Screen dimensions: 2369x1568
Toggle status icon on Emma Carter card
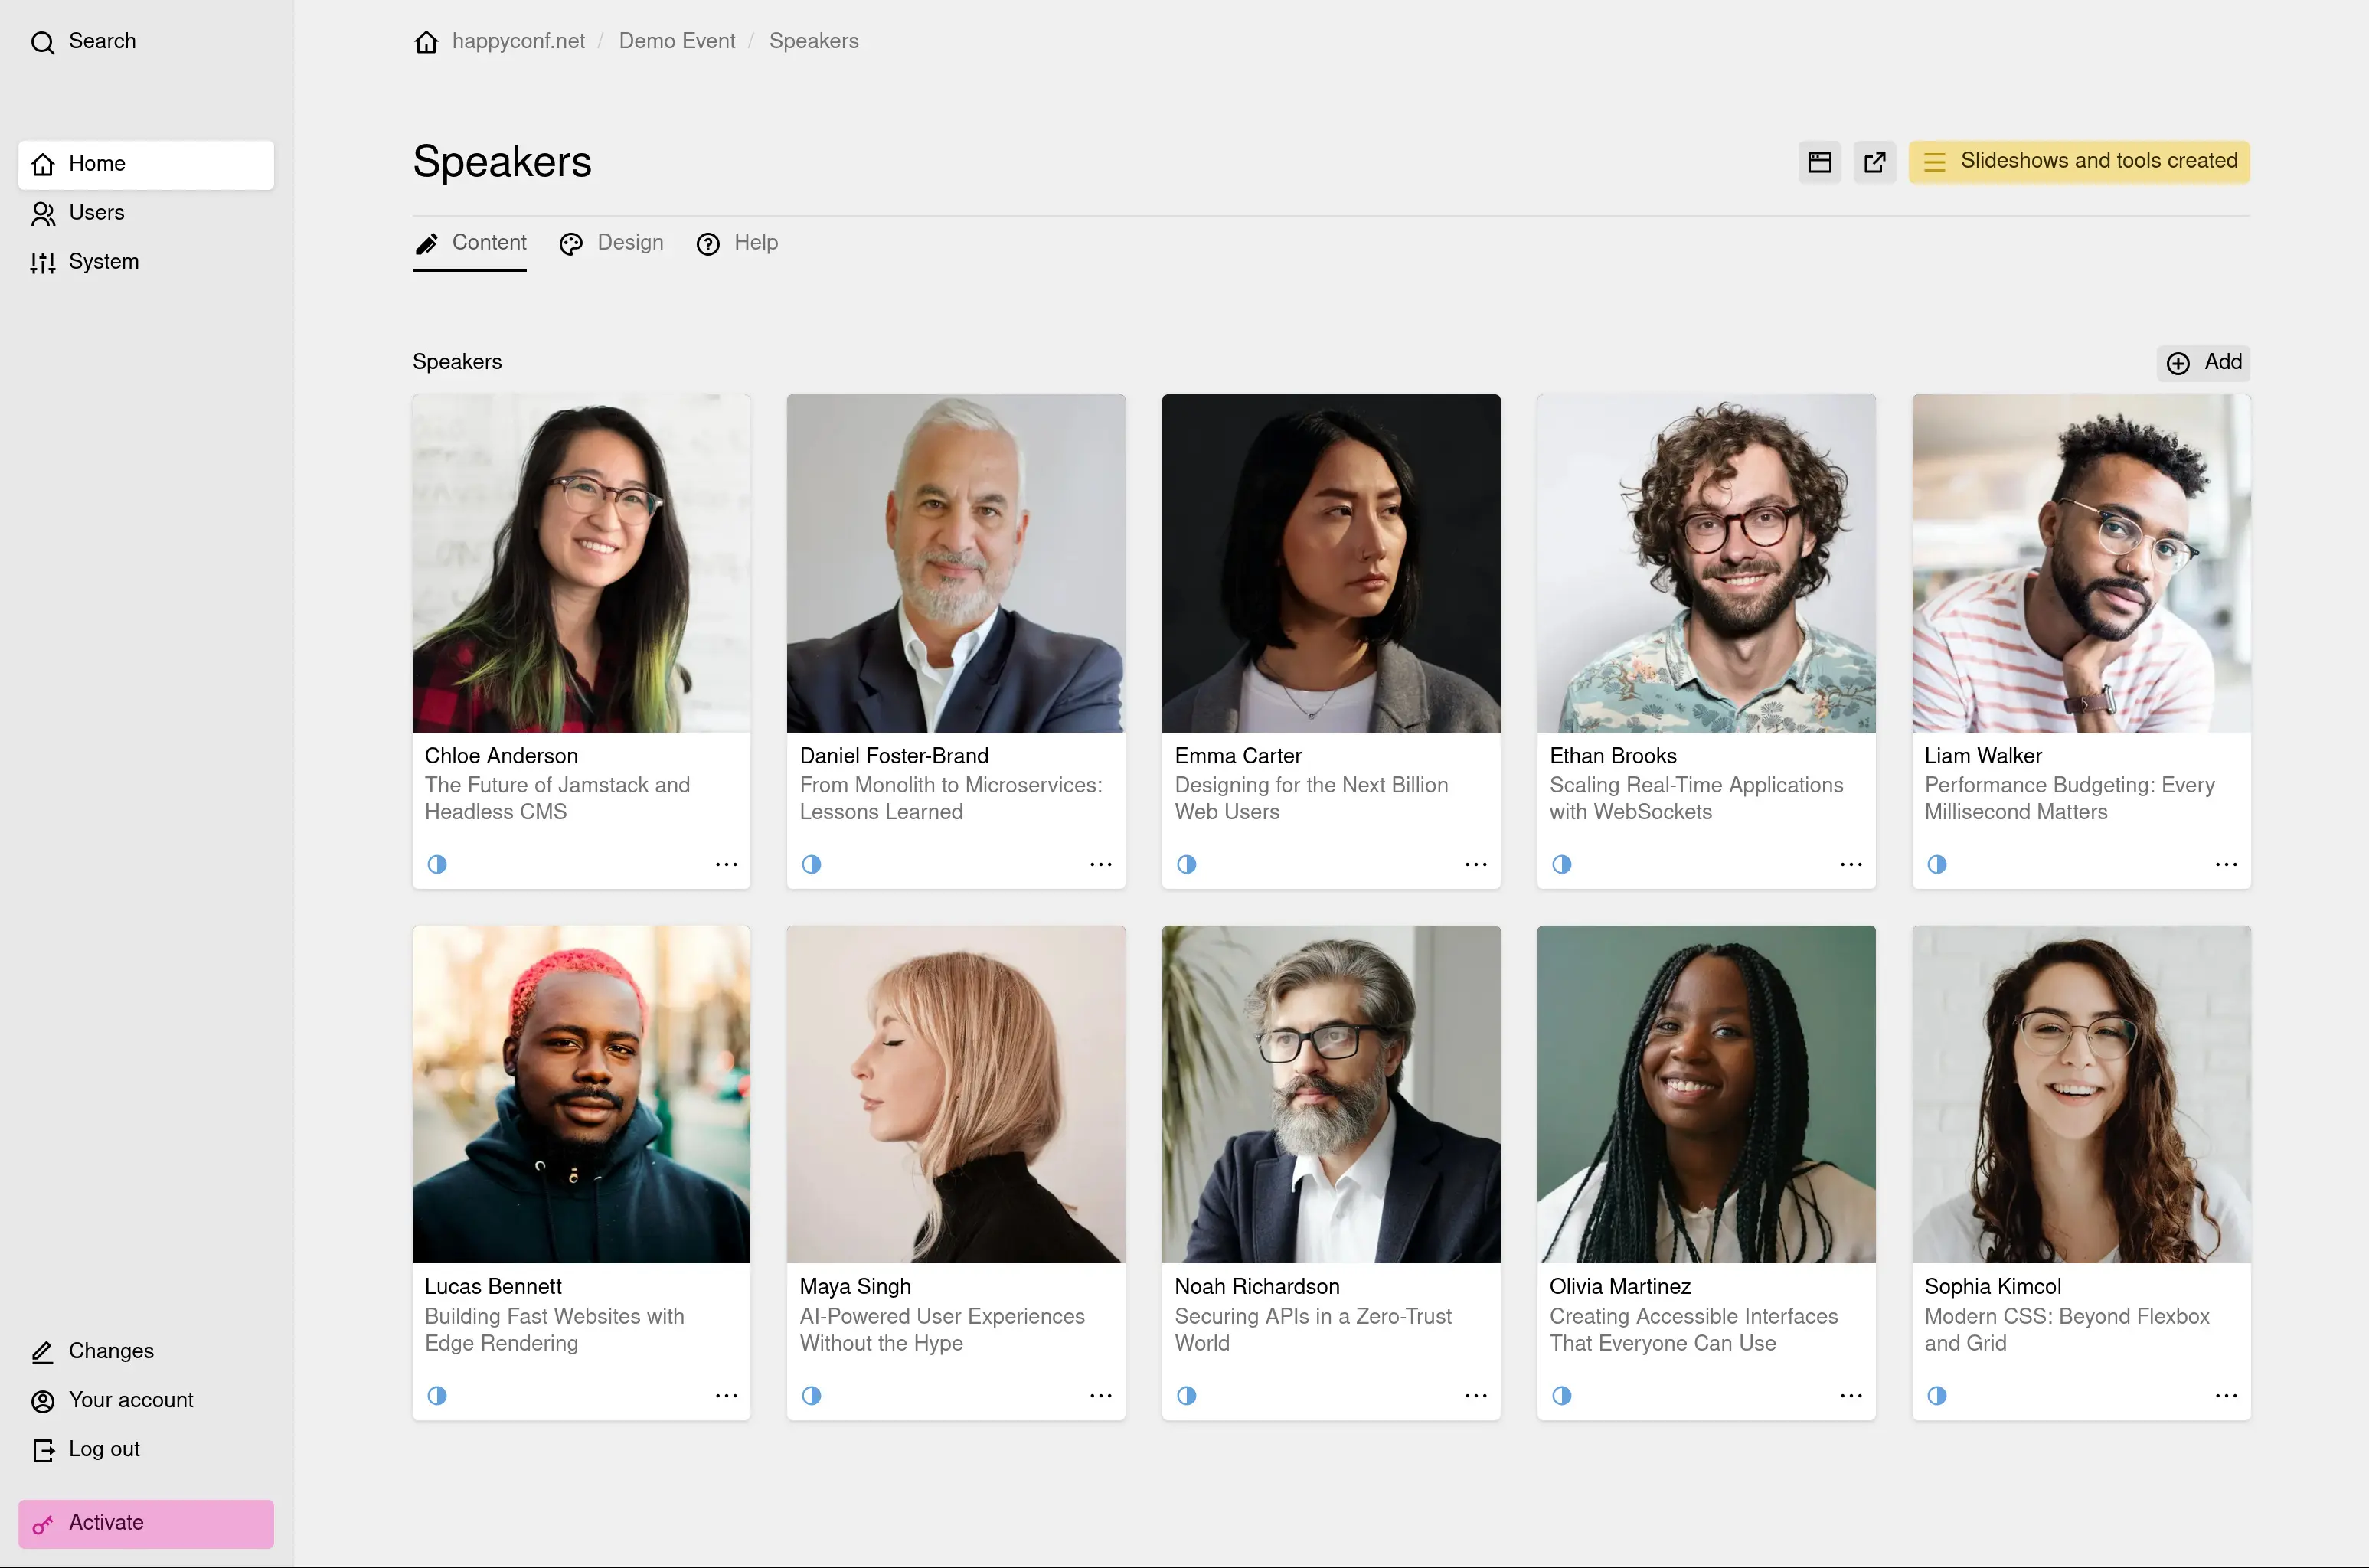click(x=1186, y=864)
